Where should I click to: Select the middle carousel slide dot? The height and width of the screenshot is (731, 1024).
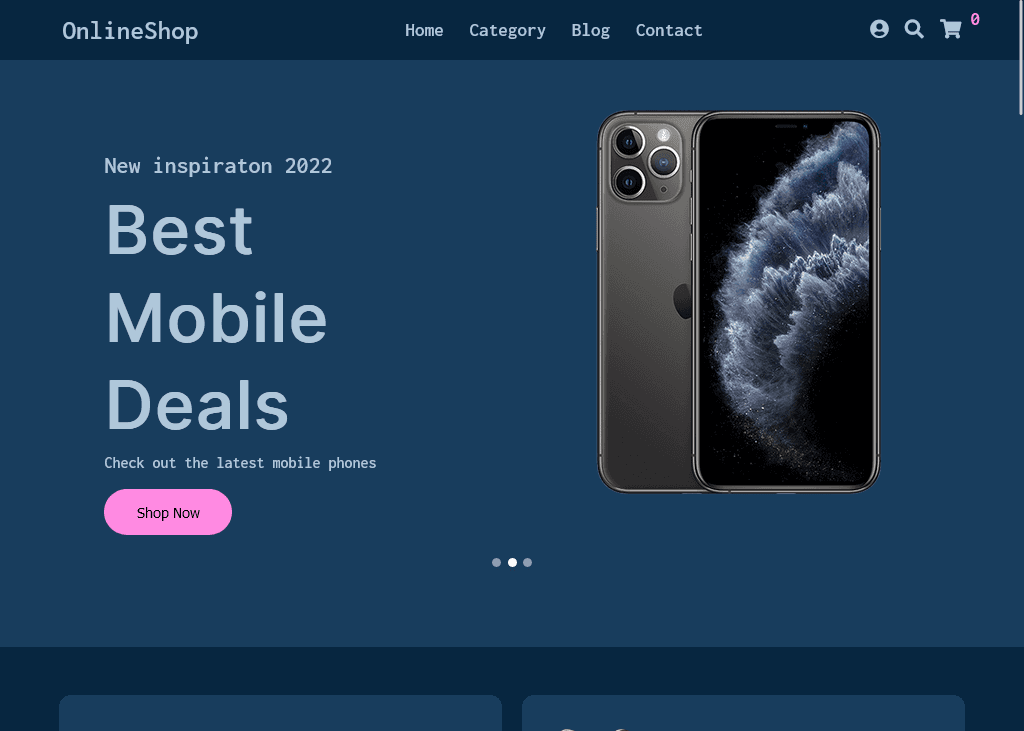coord(512,562)
